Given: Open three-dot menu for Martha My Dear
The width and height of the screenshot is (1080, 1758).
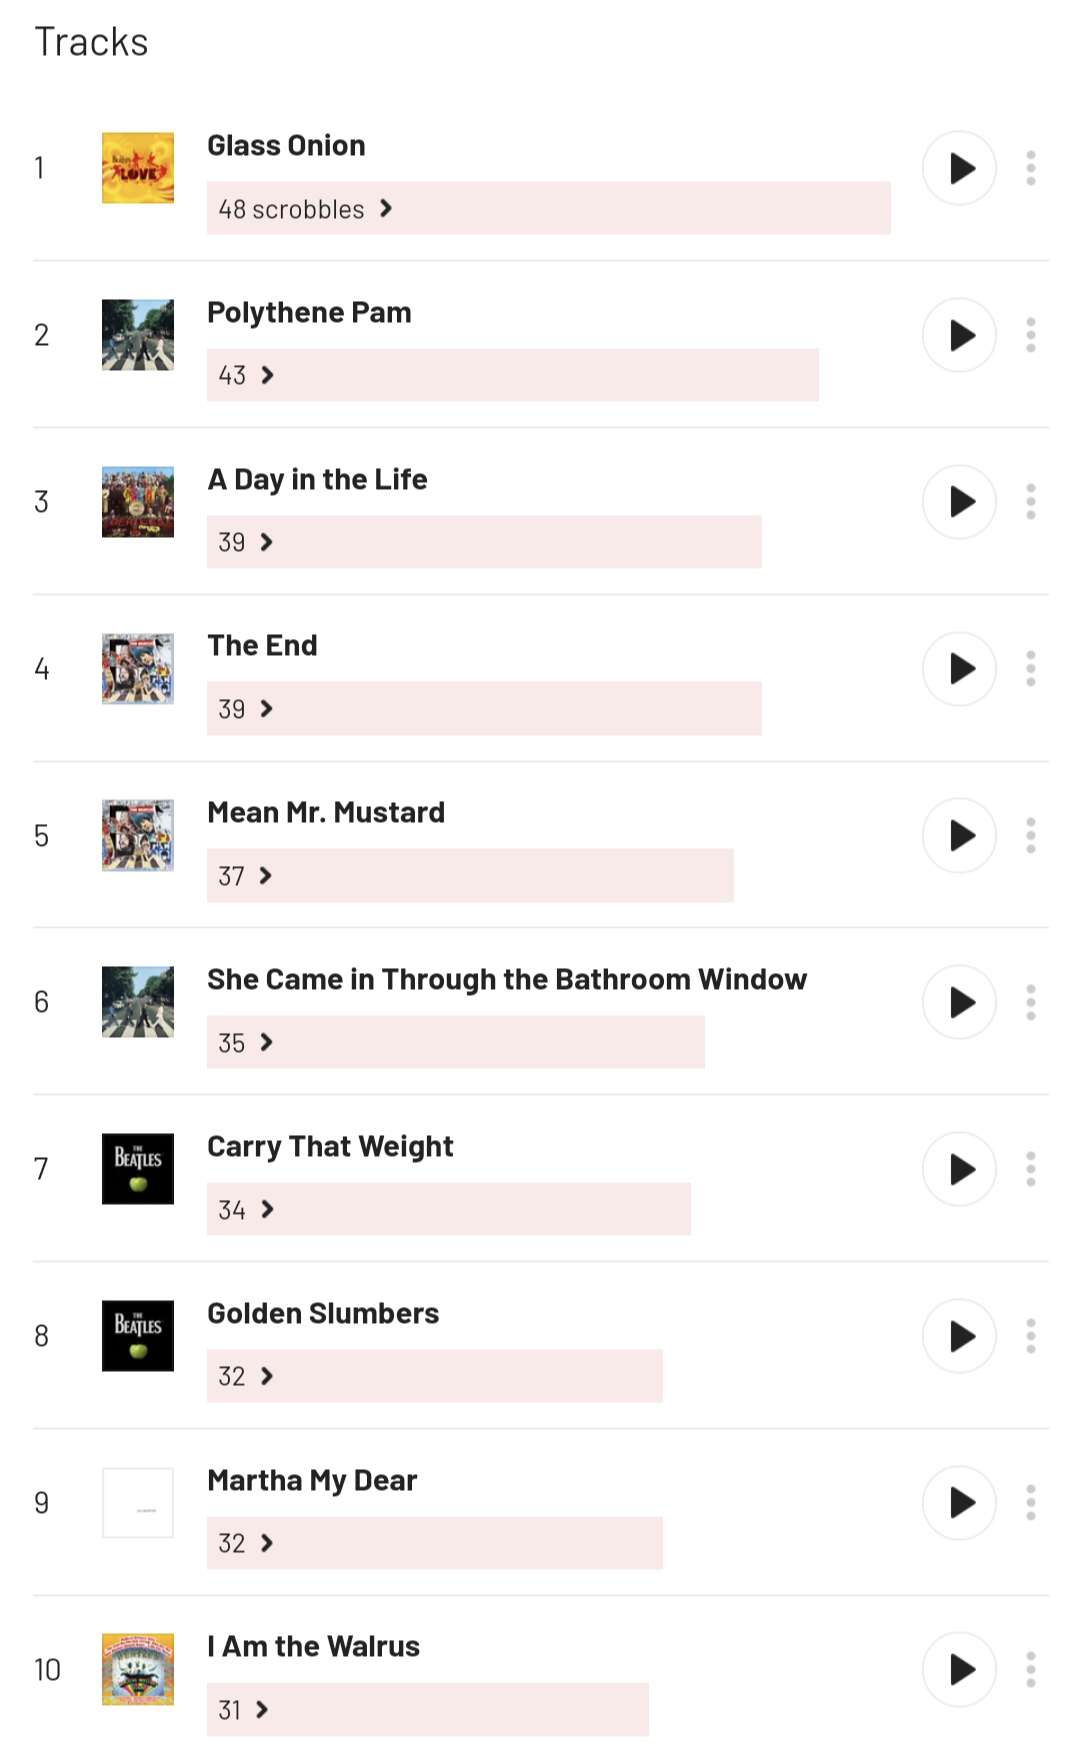Looking at the screenshot, I should [x=1031, y=1502].
